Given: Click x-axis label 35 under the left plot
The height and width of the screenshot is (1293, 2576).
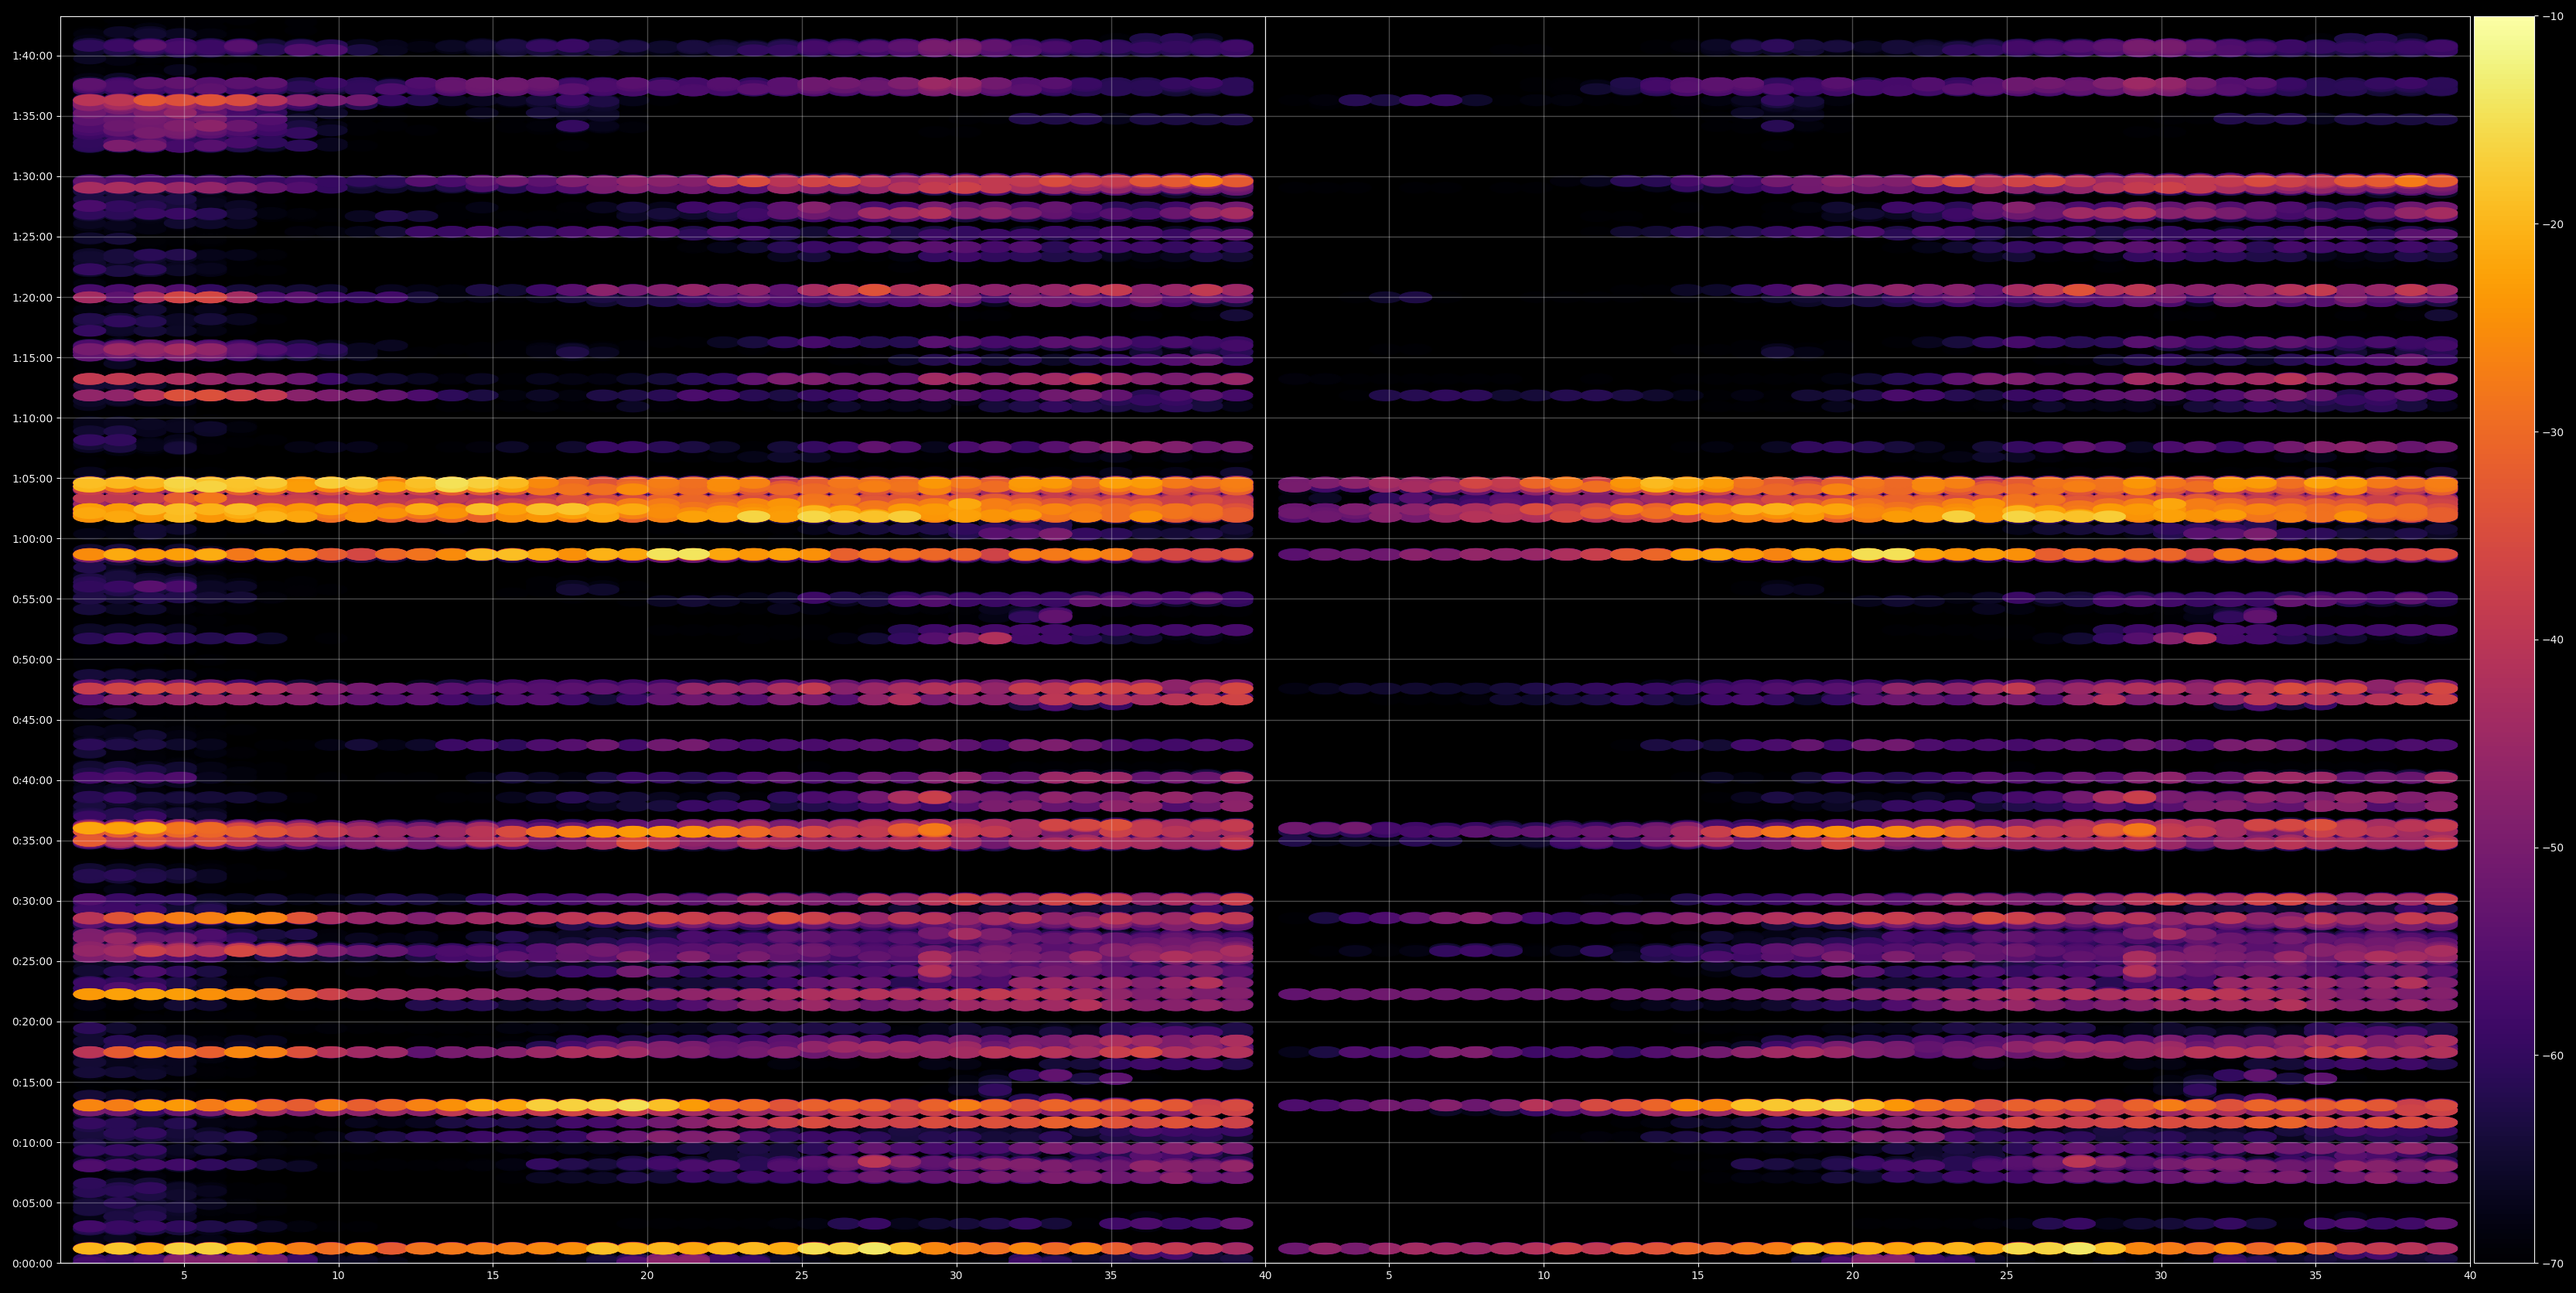Looking at the screenshot, I should pyautogui.click(x=1111, y=1276).
